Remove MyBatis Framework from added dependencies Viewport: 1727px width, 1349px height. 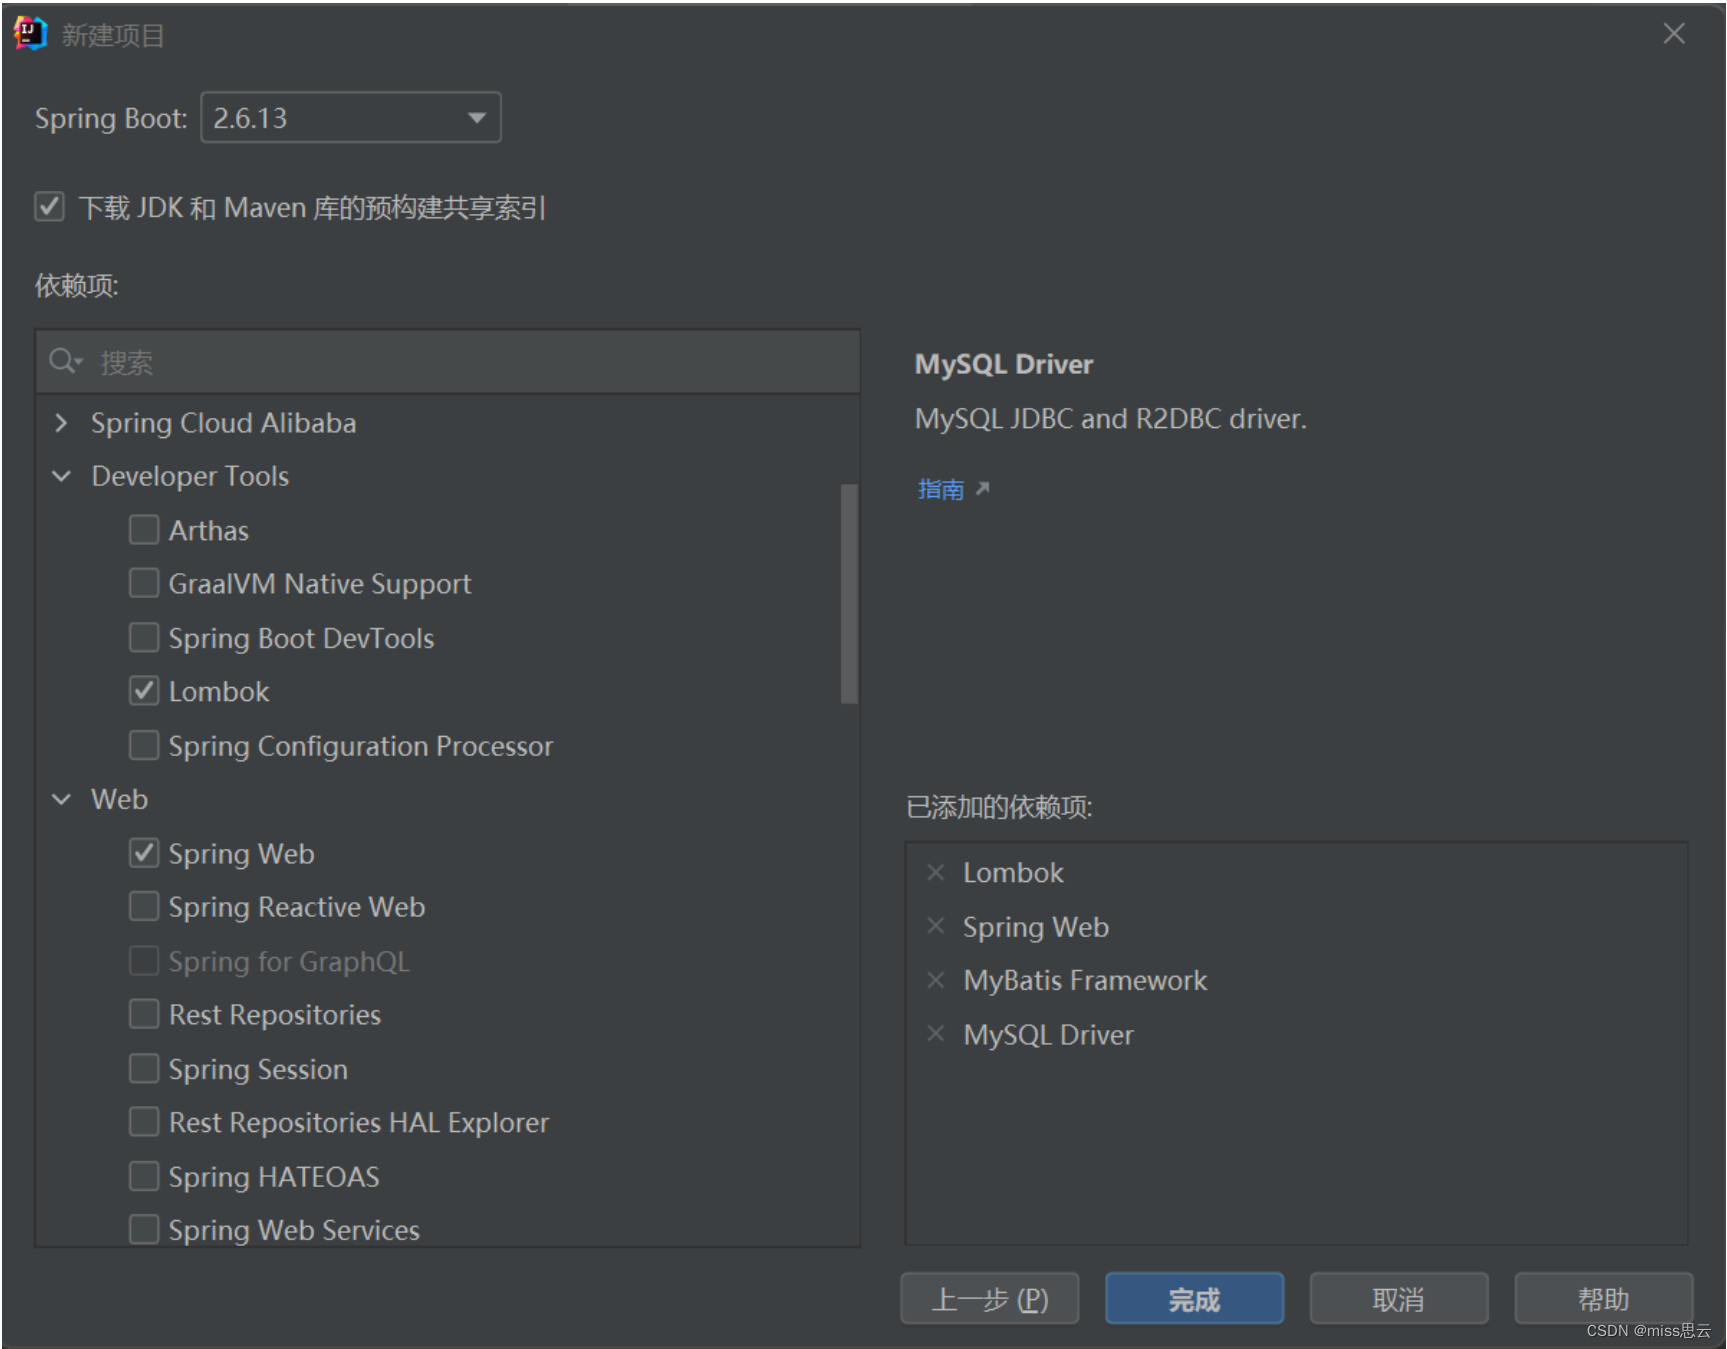pos(935,980)
